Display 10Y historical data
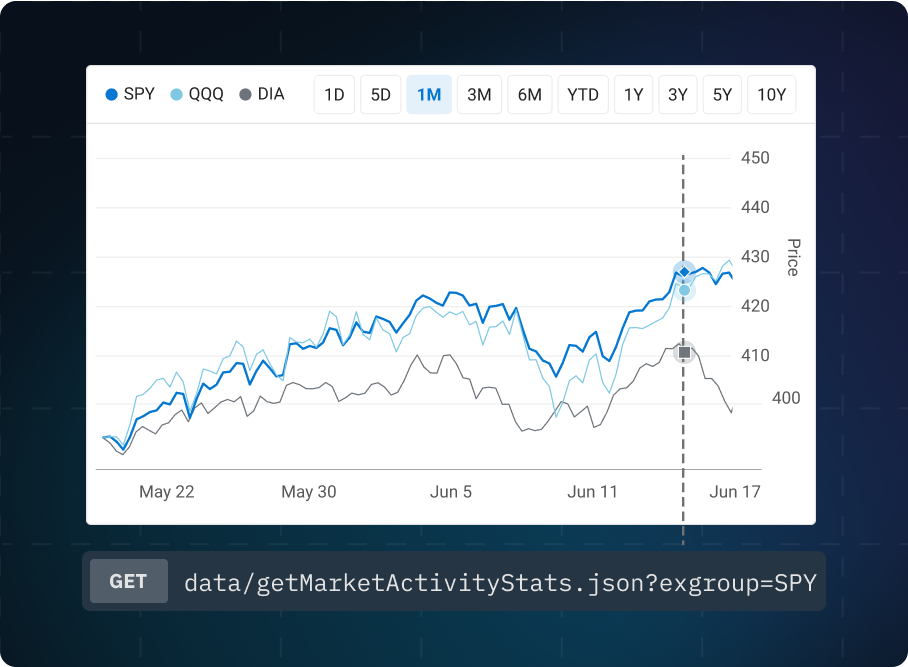The image size is (908, 667). point(771,94)
